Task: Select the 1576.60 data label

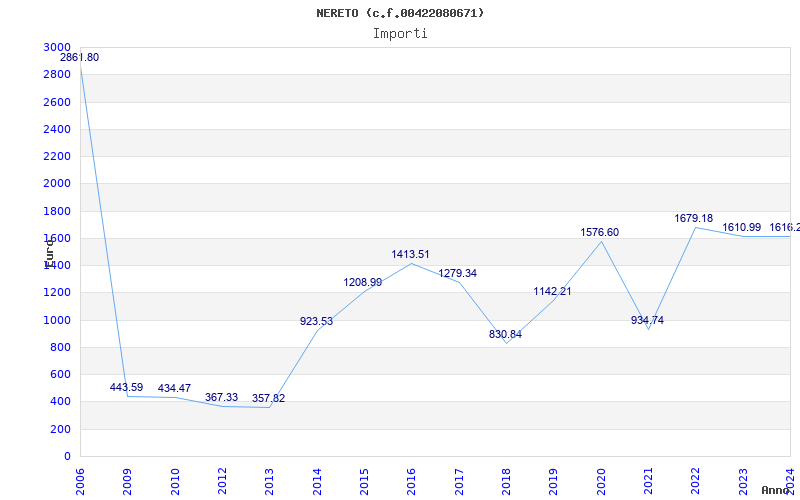Action: [x=599, y=233]
